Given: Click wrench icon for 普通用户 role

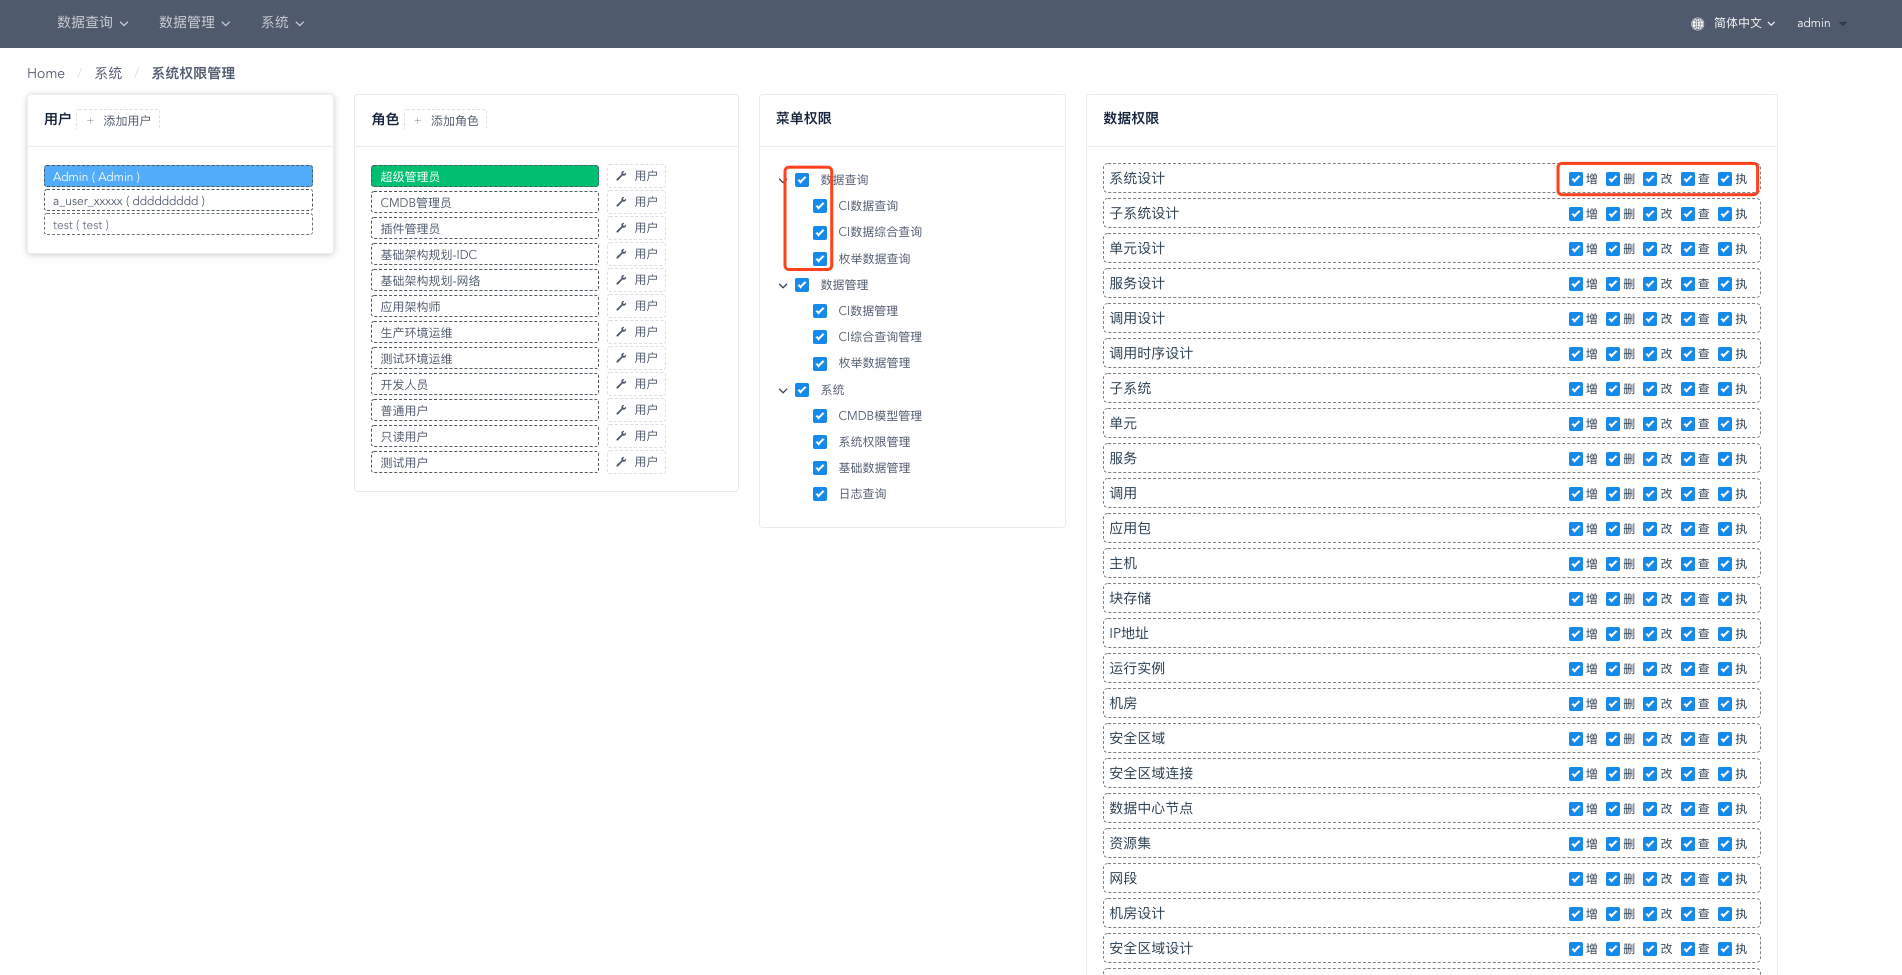Looking at the screenshot, I should coord(621,410).
